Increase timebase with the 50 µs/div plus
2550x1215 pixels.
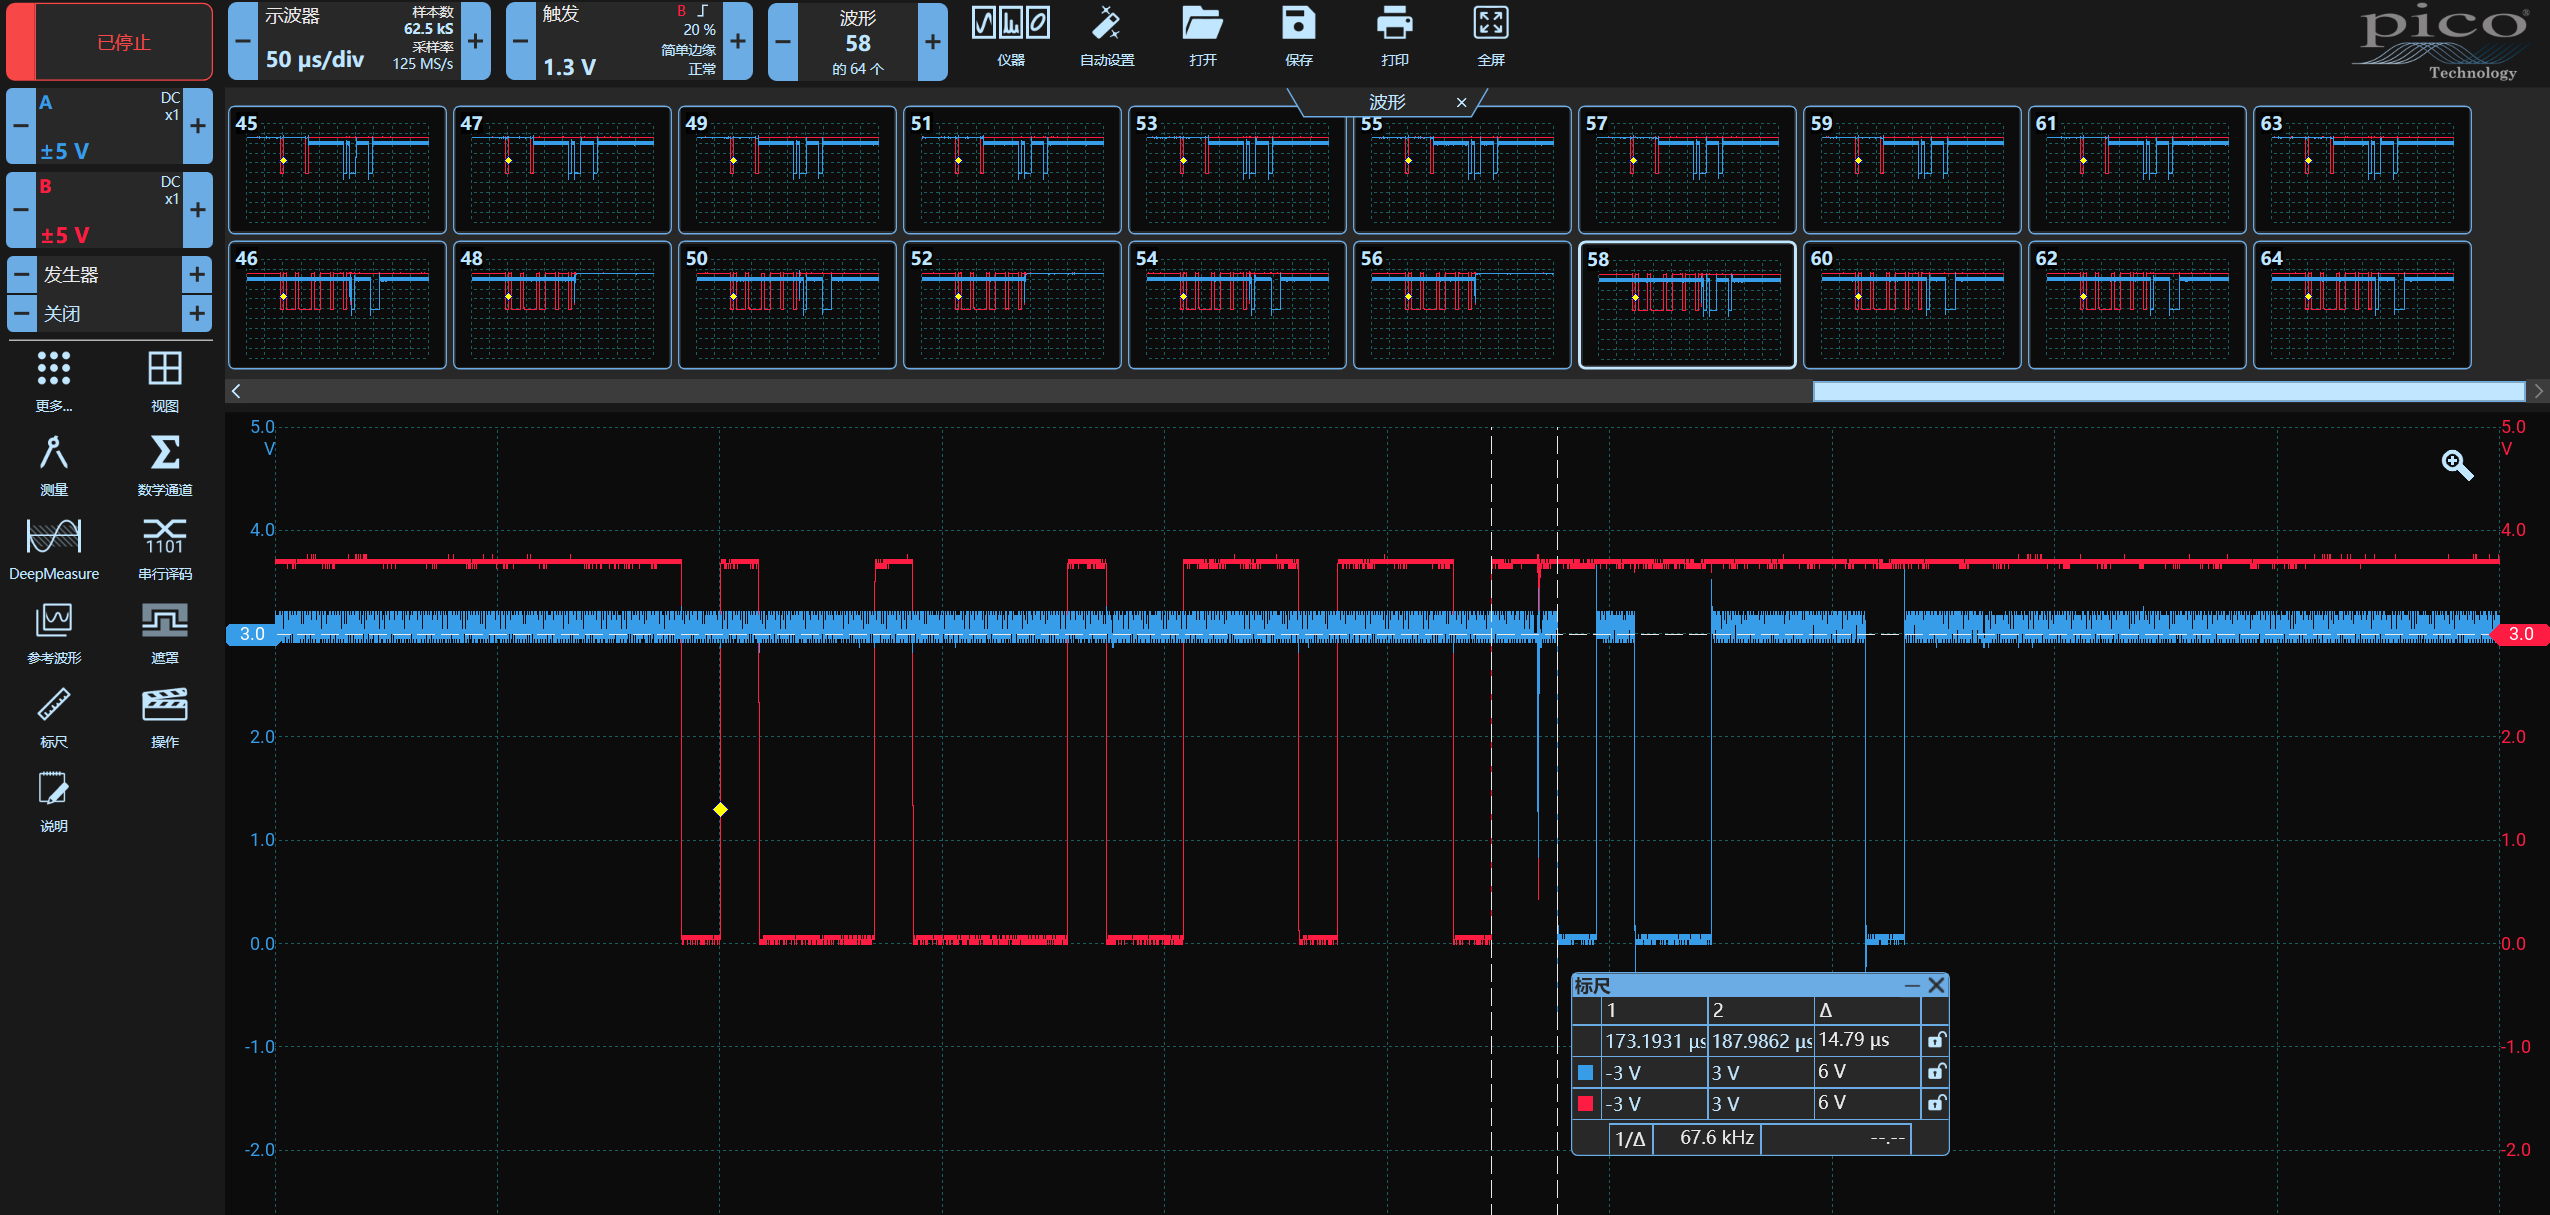(476, 42)
